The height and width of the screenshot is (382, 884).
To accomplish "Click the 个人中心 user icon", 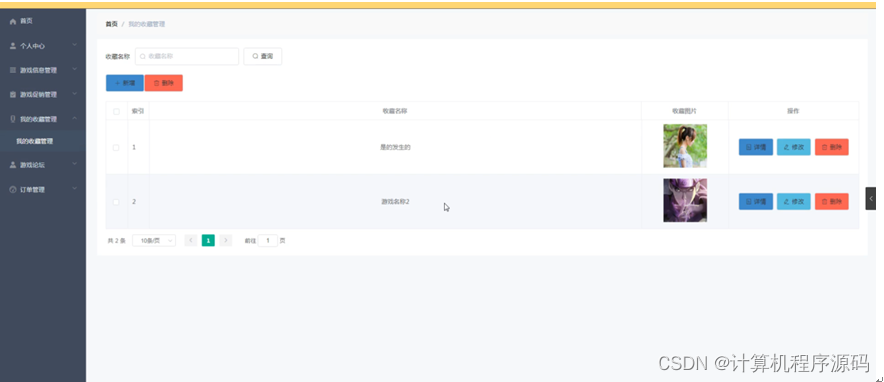I will coord(13,46).
